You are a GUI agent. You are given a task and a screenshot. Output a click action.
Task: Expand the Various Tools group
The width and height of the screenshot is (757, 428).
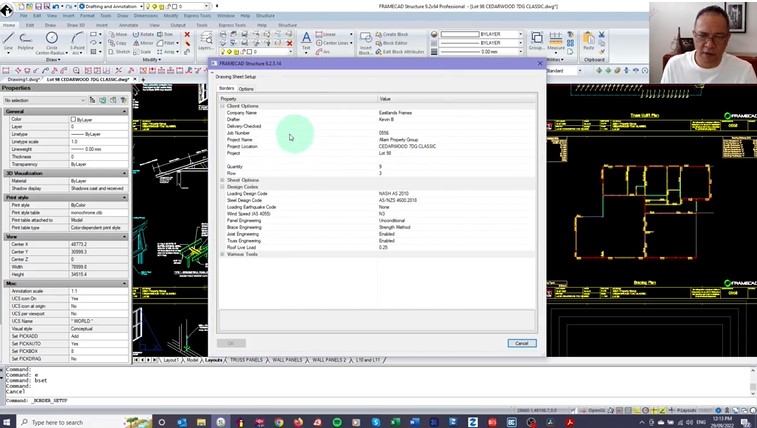pos(223,254)
